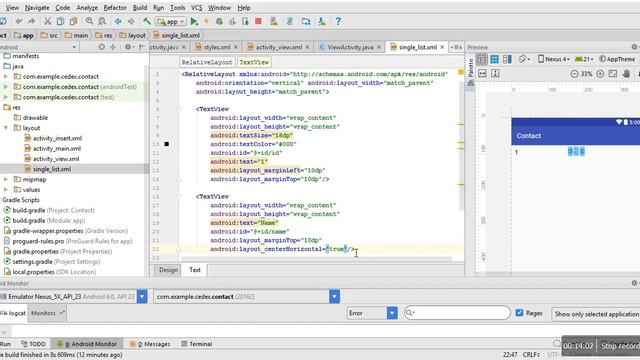640x360 pixels.
Task: Click the logcat search input field
Action: (457, 313)
